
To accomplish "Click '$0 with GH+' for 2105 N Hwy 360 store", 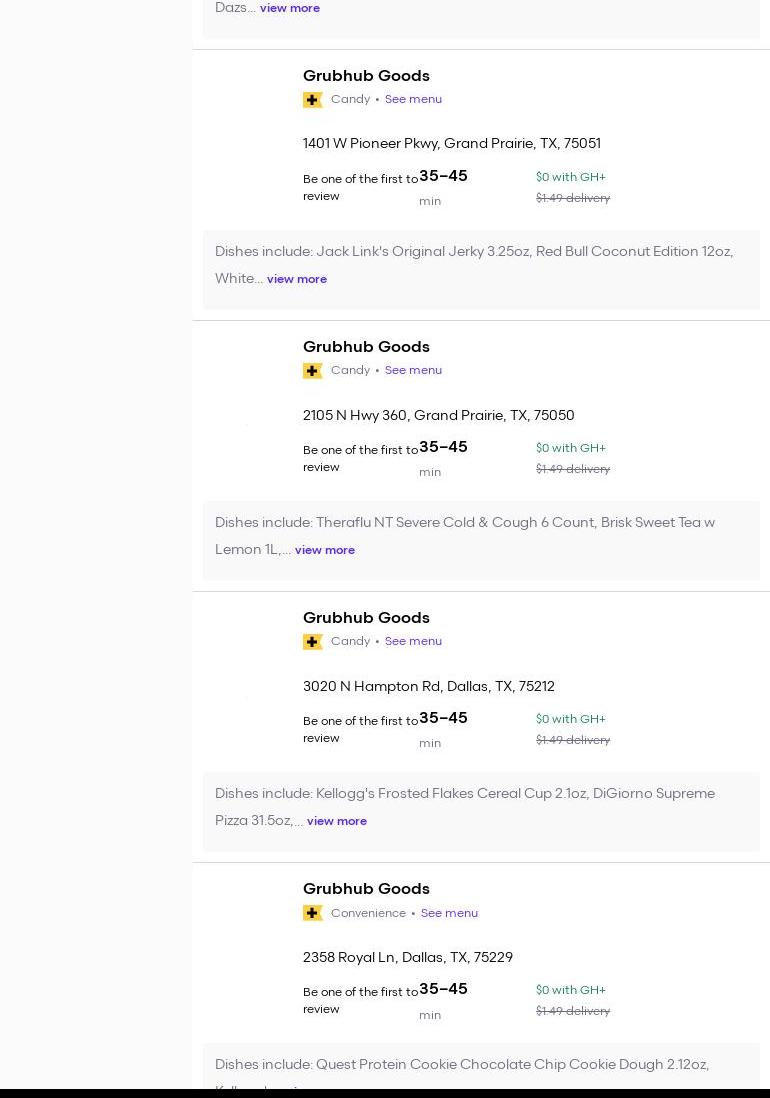I will click(x=570, y=448).
